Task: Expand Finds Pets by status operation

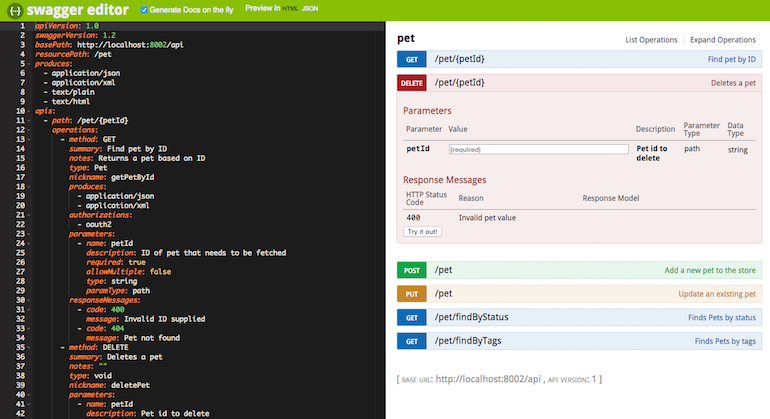Action: [722, 317]
